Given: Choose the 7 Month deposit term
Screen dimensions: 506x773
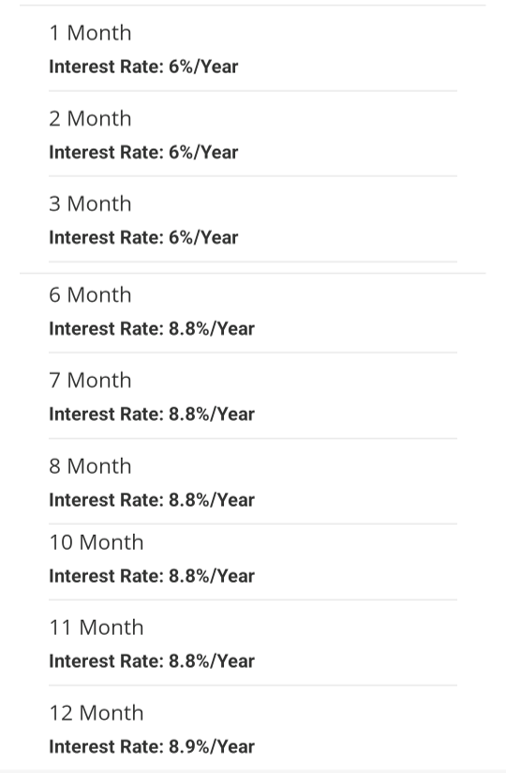Looking at the screenshot, I should pos(253,396).
